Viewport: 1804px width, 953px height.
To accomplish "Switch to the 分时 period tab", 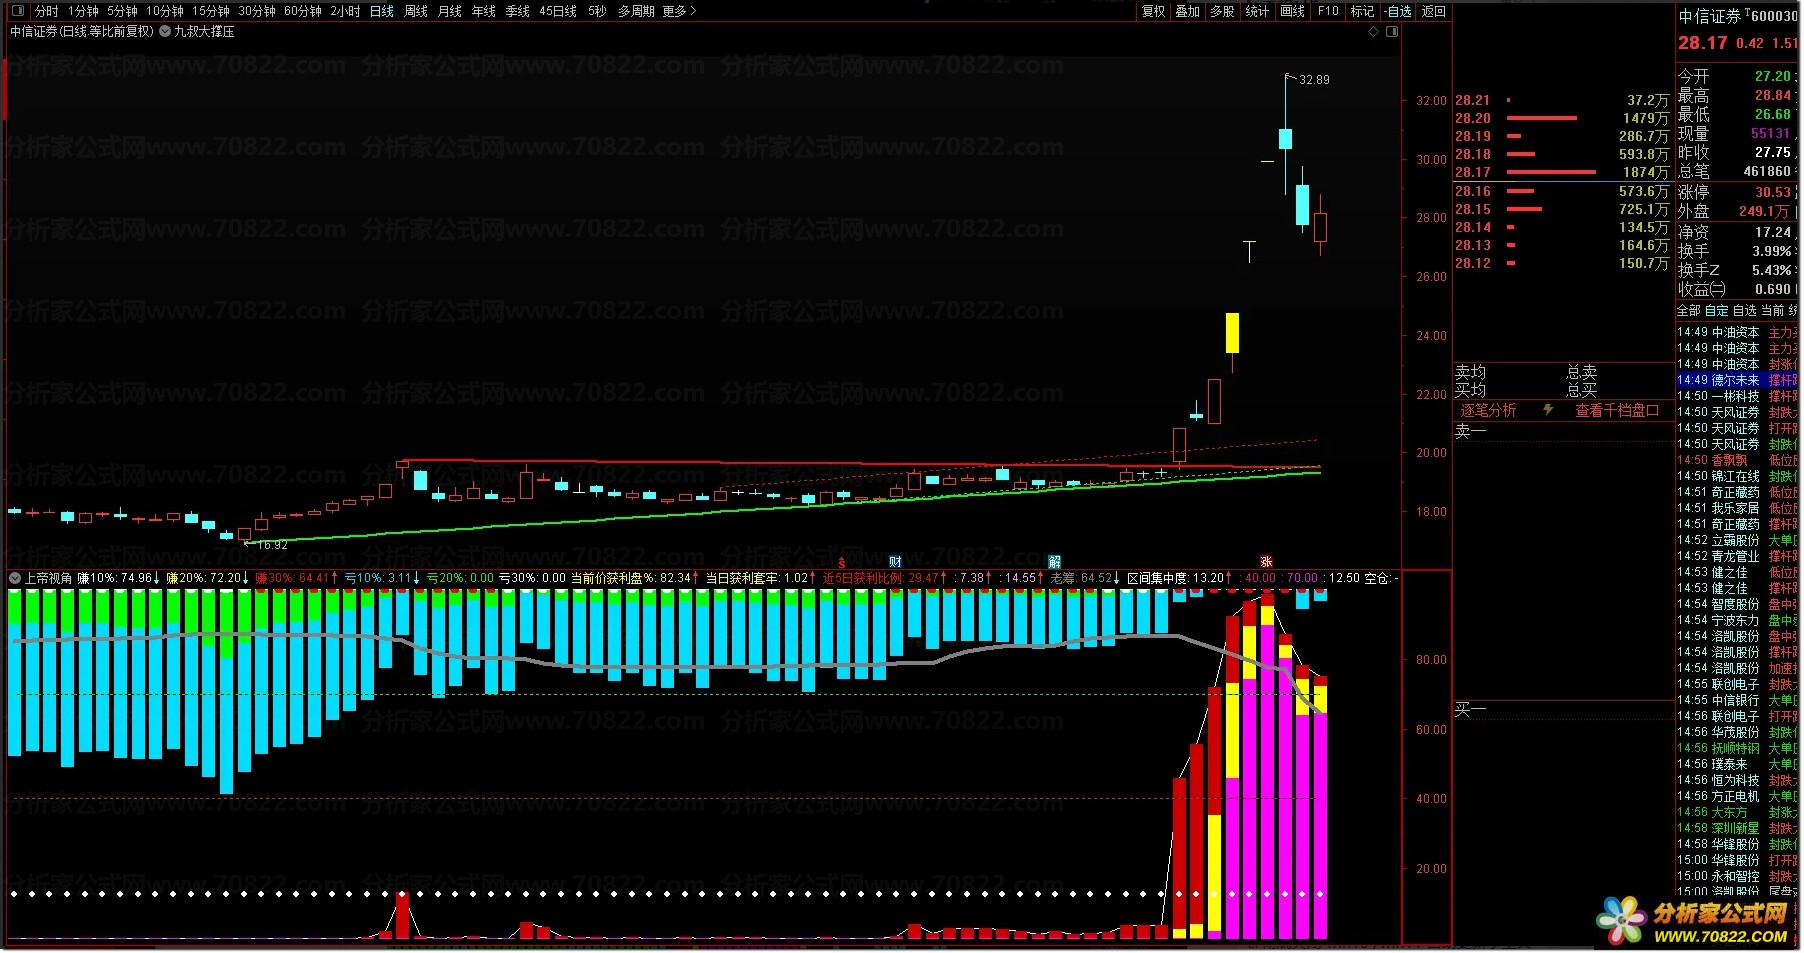I will tap(46, 11).
